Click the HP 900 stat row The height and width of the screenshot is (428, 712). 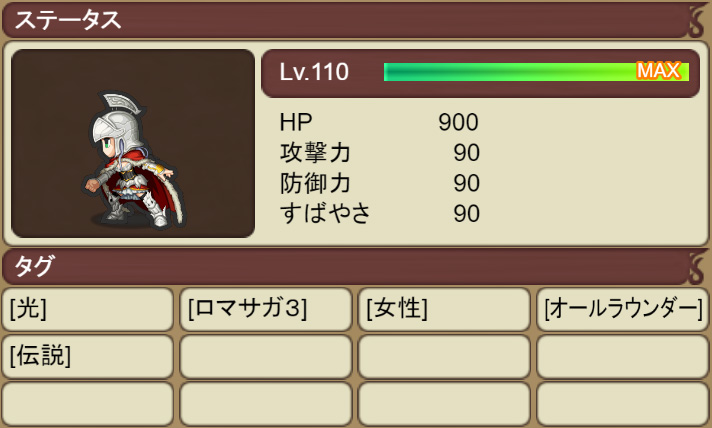(x=379, y=122)
